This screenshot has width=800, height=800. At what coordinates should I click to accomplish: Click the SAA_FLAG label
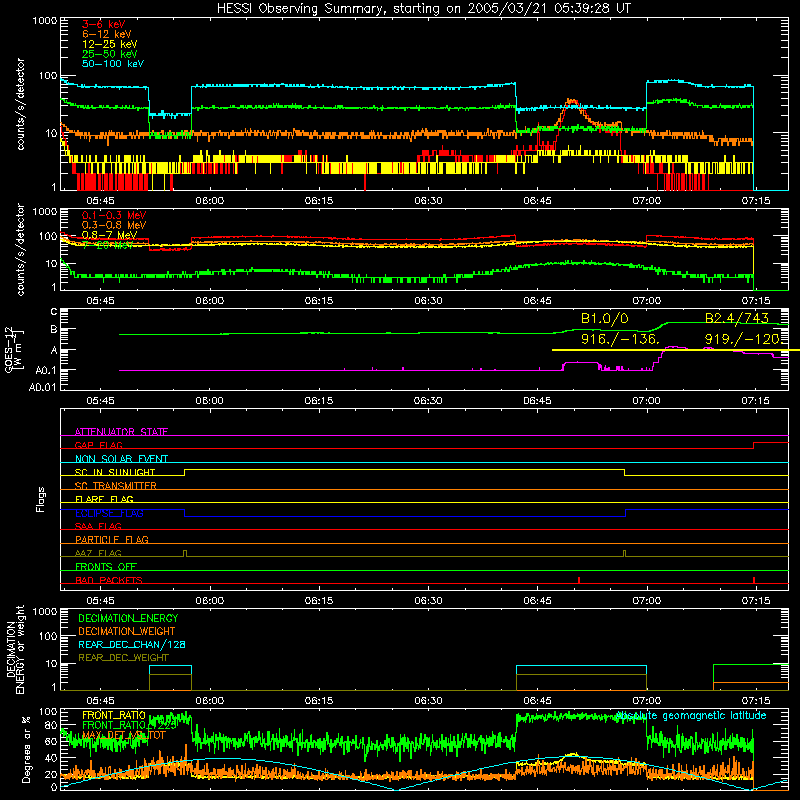[98, 526]
